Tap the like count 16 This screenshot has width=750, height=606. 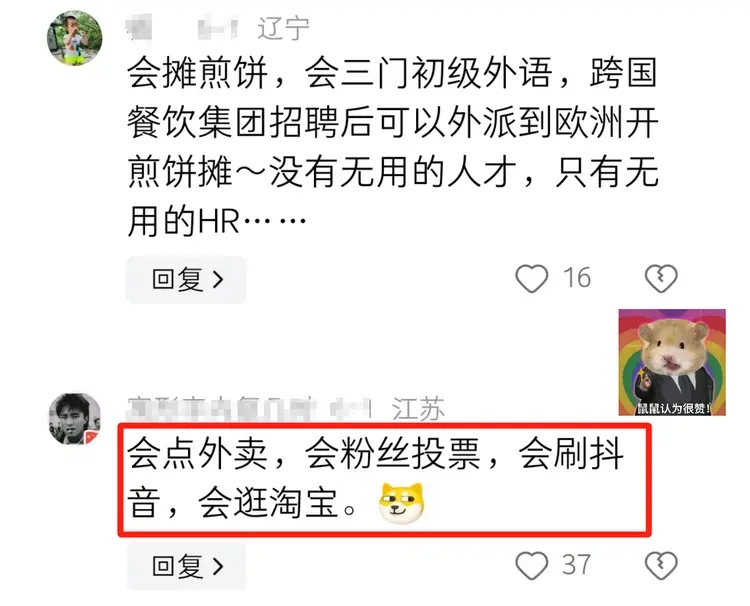point(577,278)
